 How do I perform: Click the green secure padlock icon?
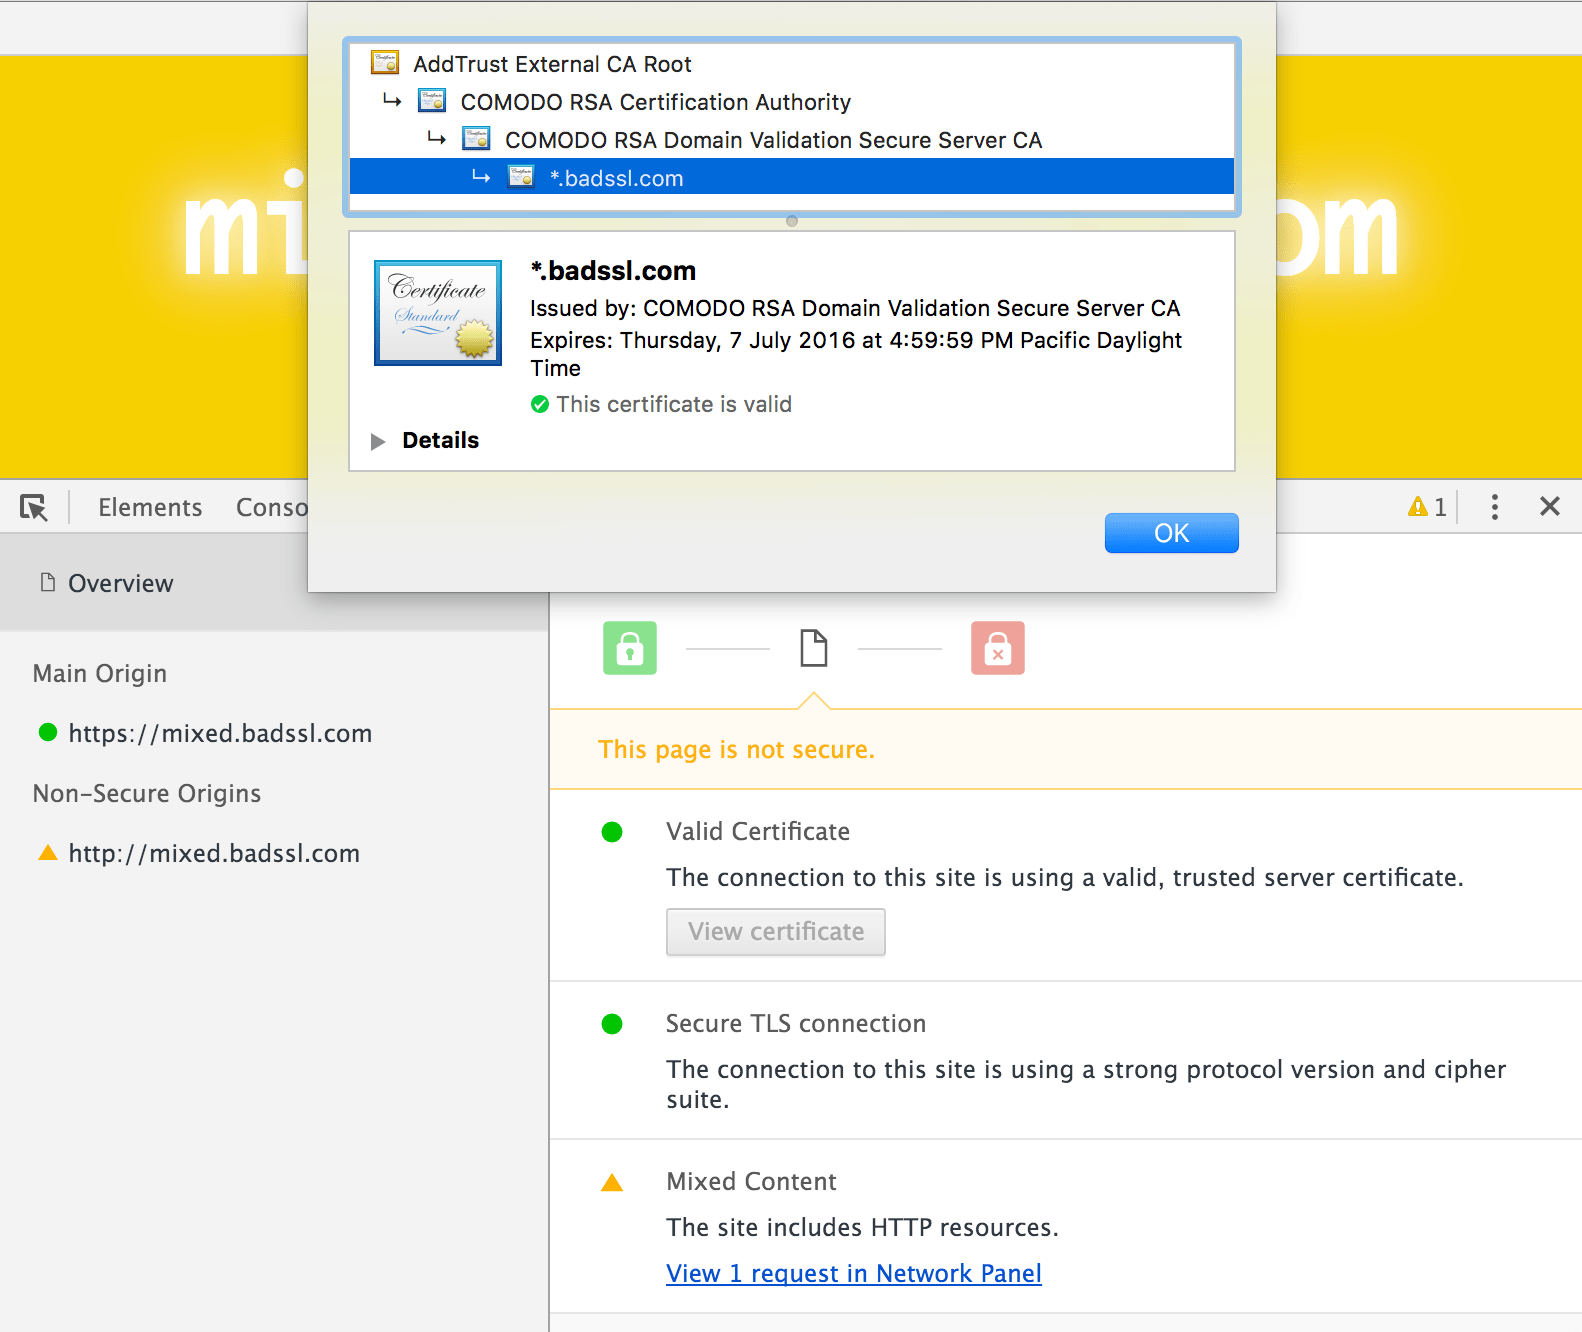tap(630, 648)
